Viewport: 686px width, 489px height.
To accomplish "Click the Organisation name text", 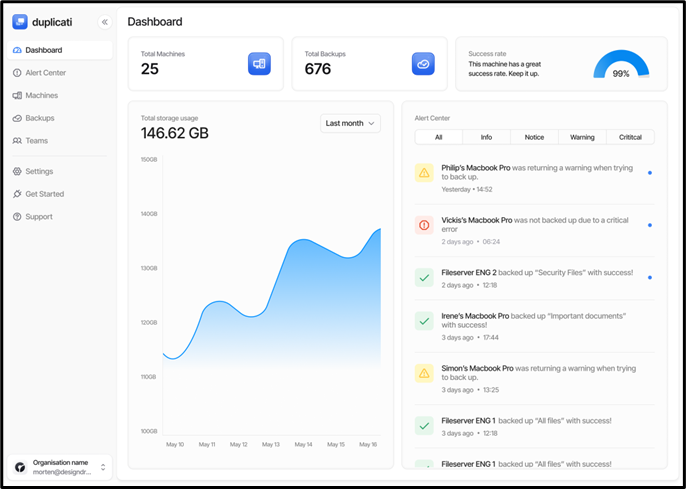I will pyautogui.click(x=60, y=462).
